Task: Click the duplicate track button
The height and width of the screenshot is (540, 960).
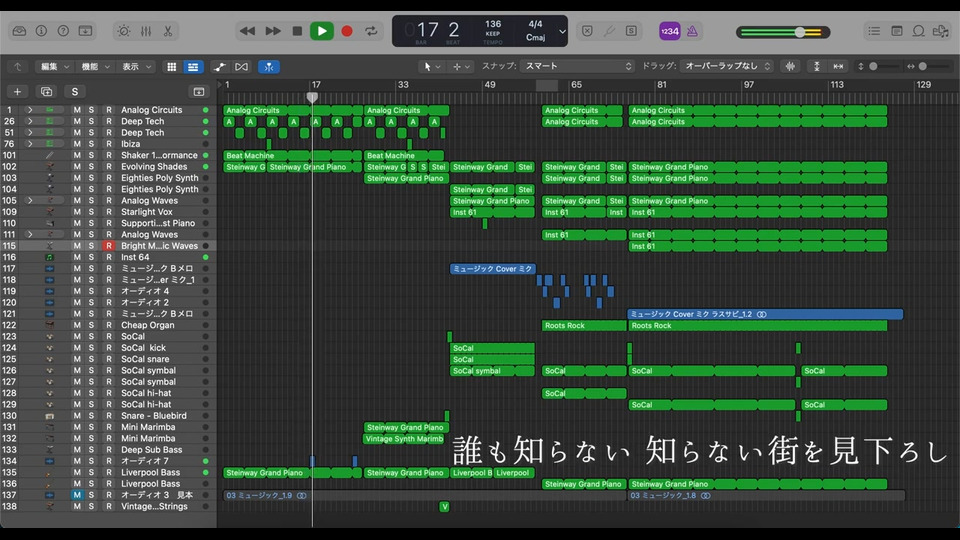Action: click(x=45, y=91)
